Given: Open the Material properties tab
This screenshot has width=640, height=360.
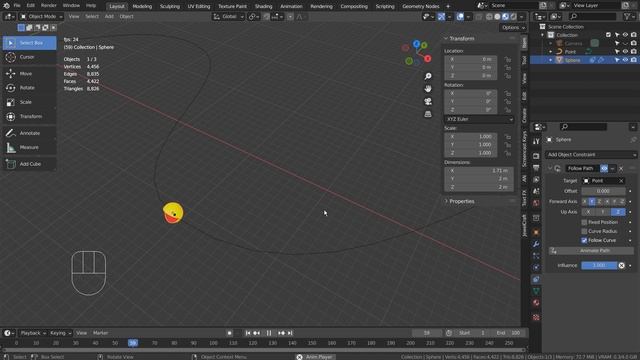Looking at the screenshot, I should (536, 303).
